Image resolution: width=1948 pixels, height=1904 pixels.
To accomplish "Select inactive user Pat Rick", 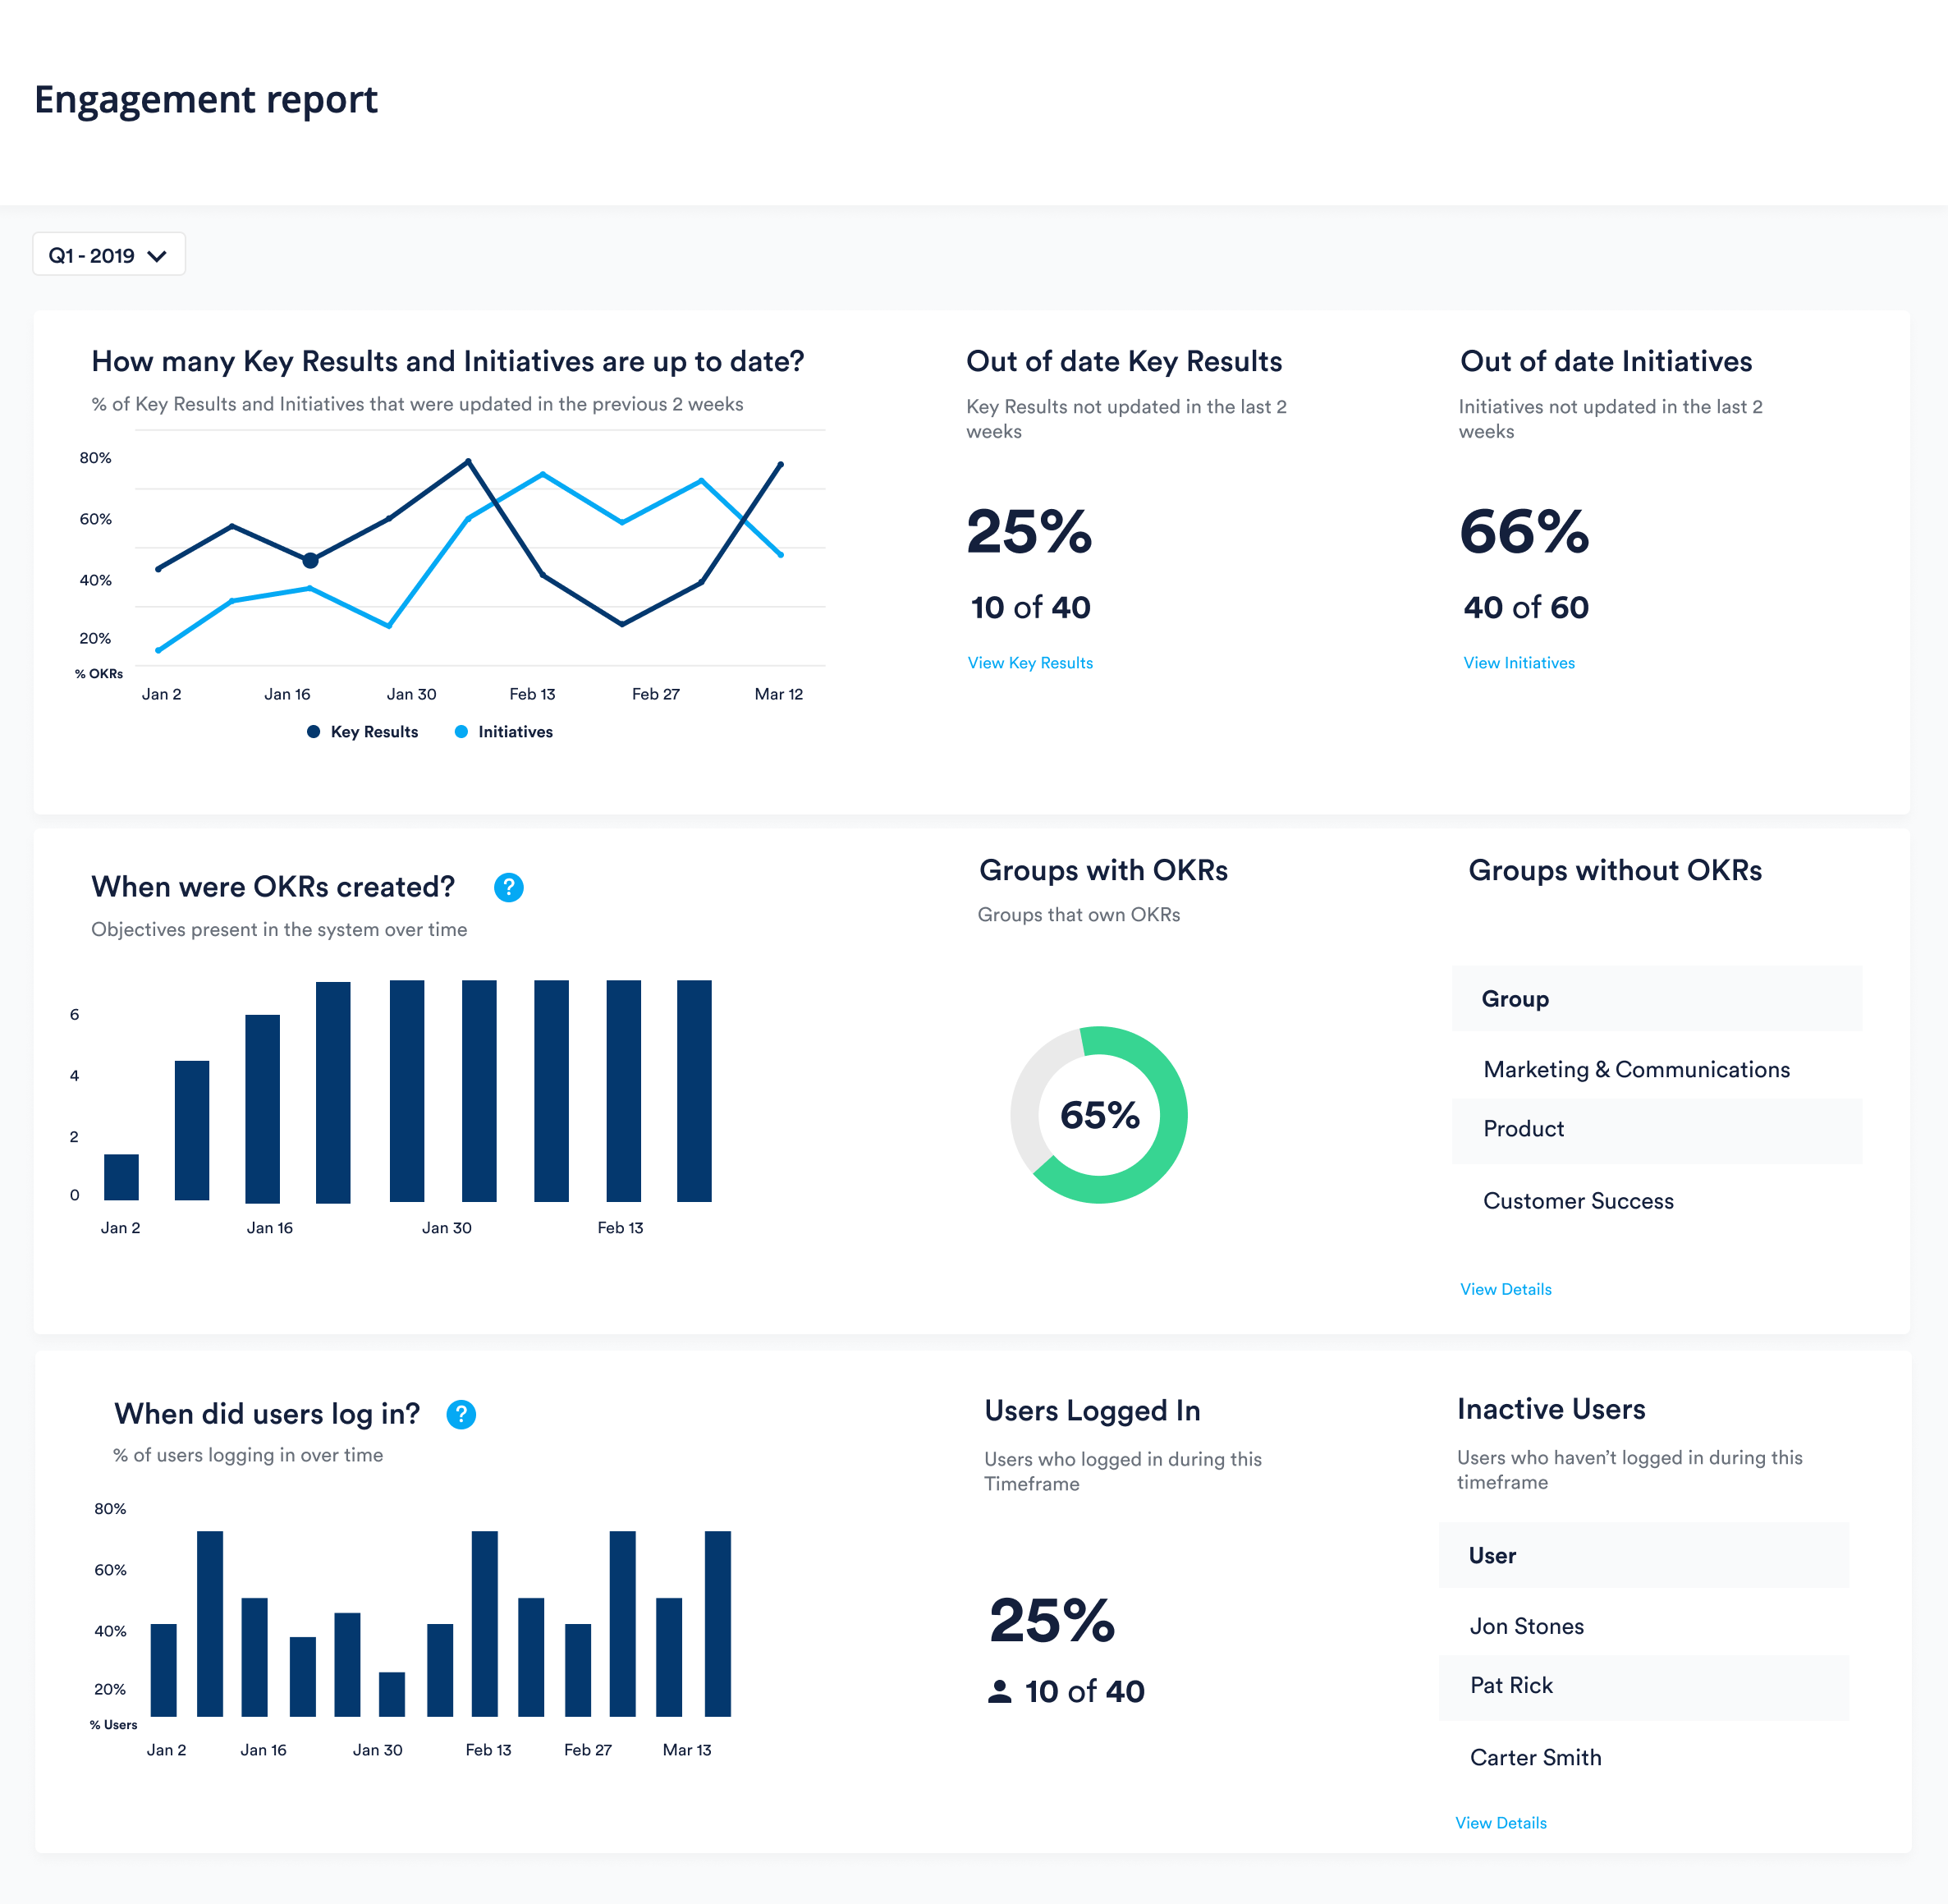I will pos(1511,1685).
